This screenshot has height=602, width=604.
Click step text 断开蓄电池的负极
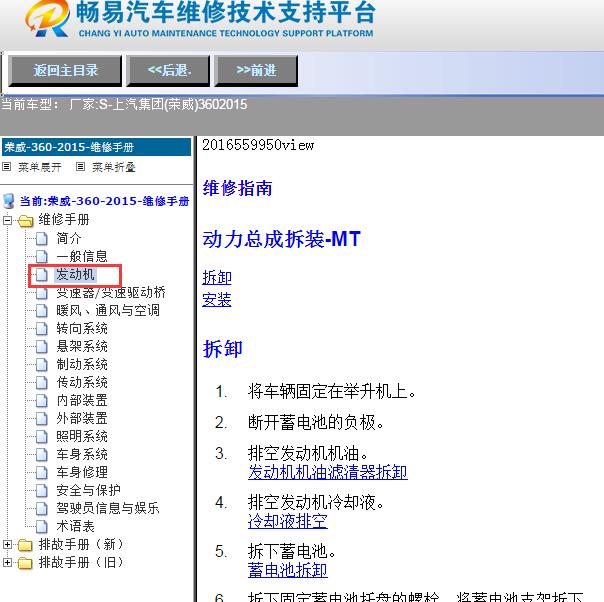coord(316,423)
